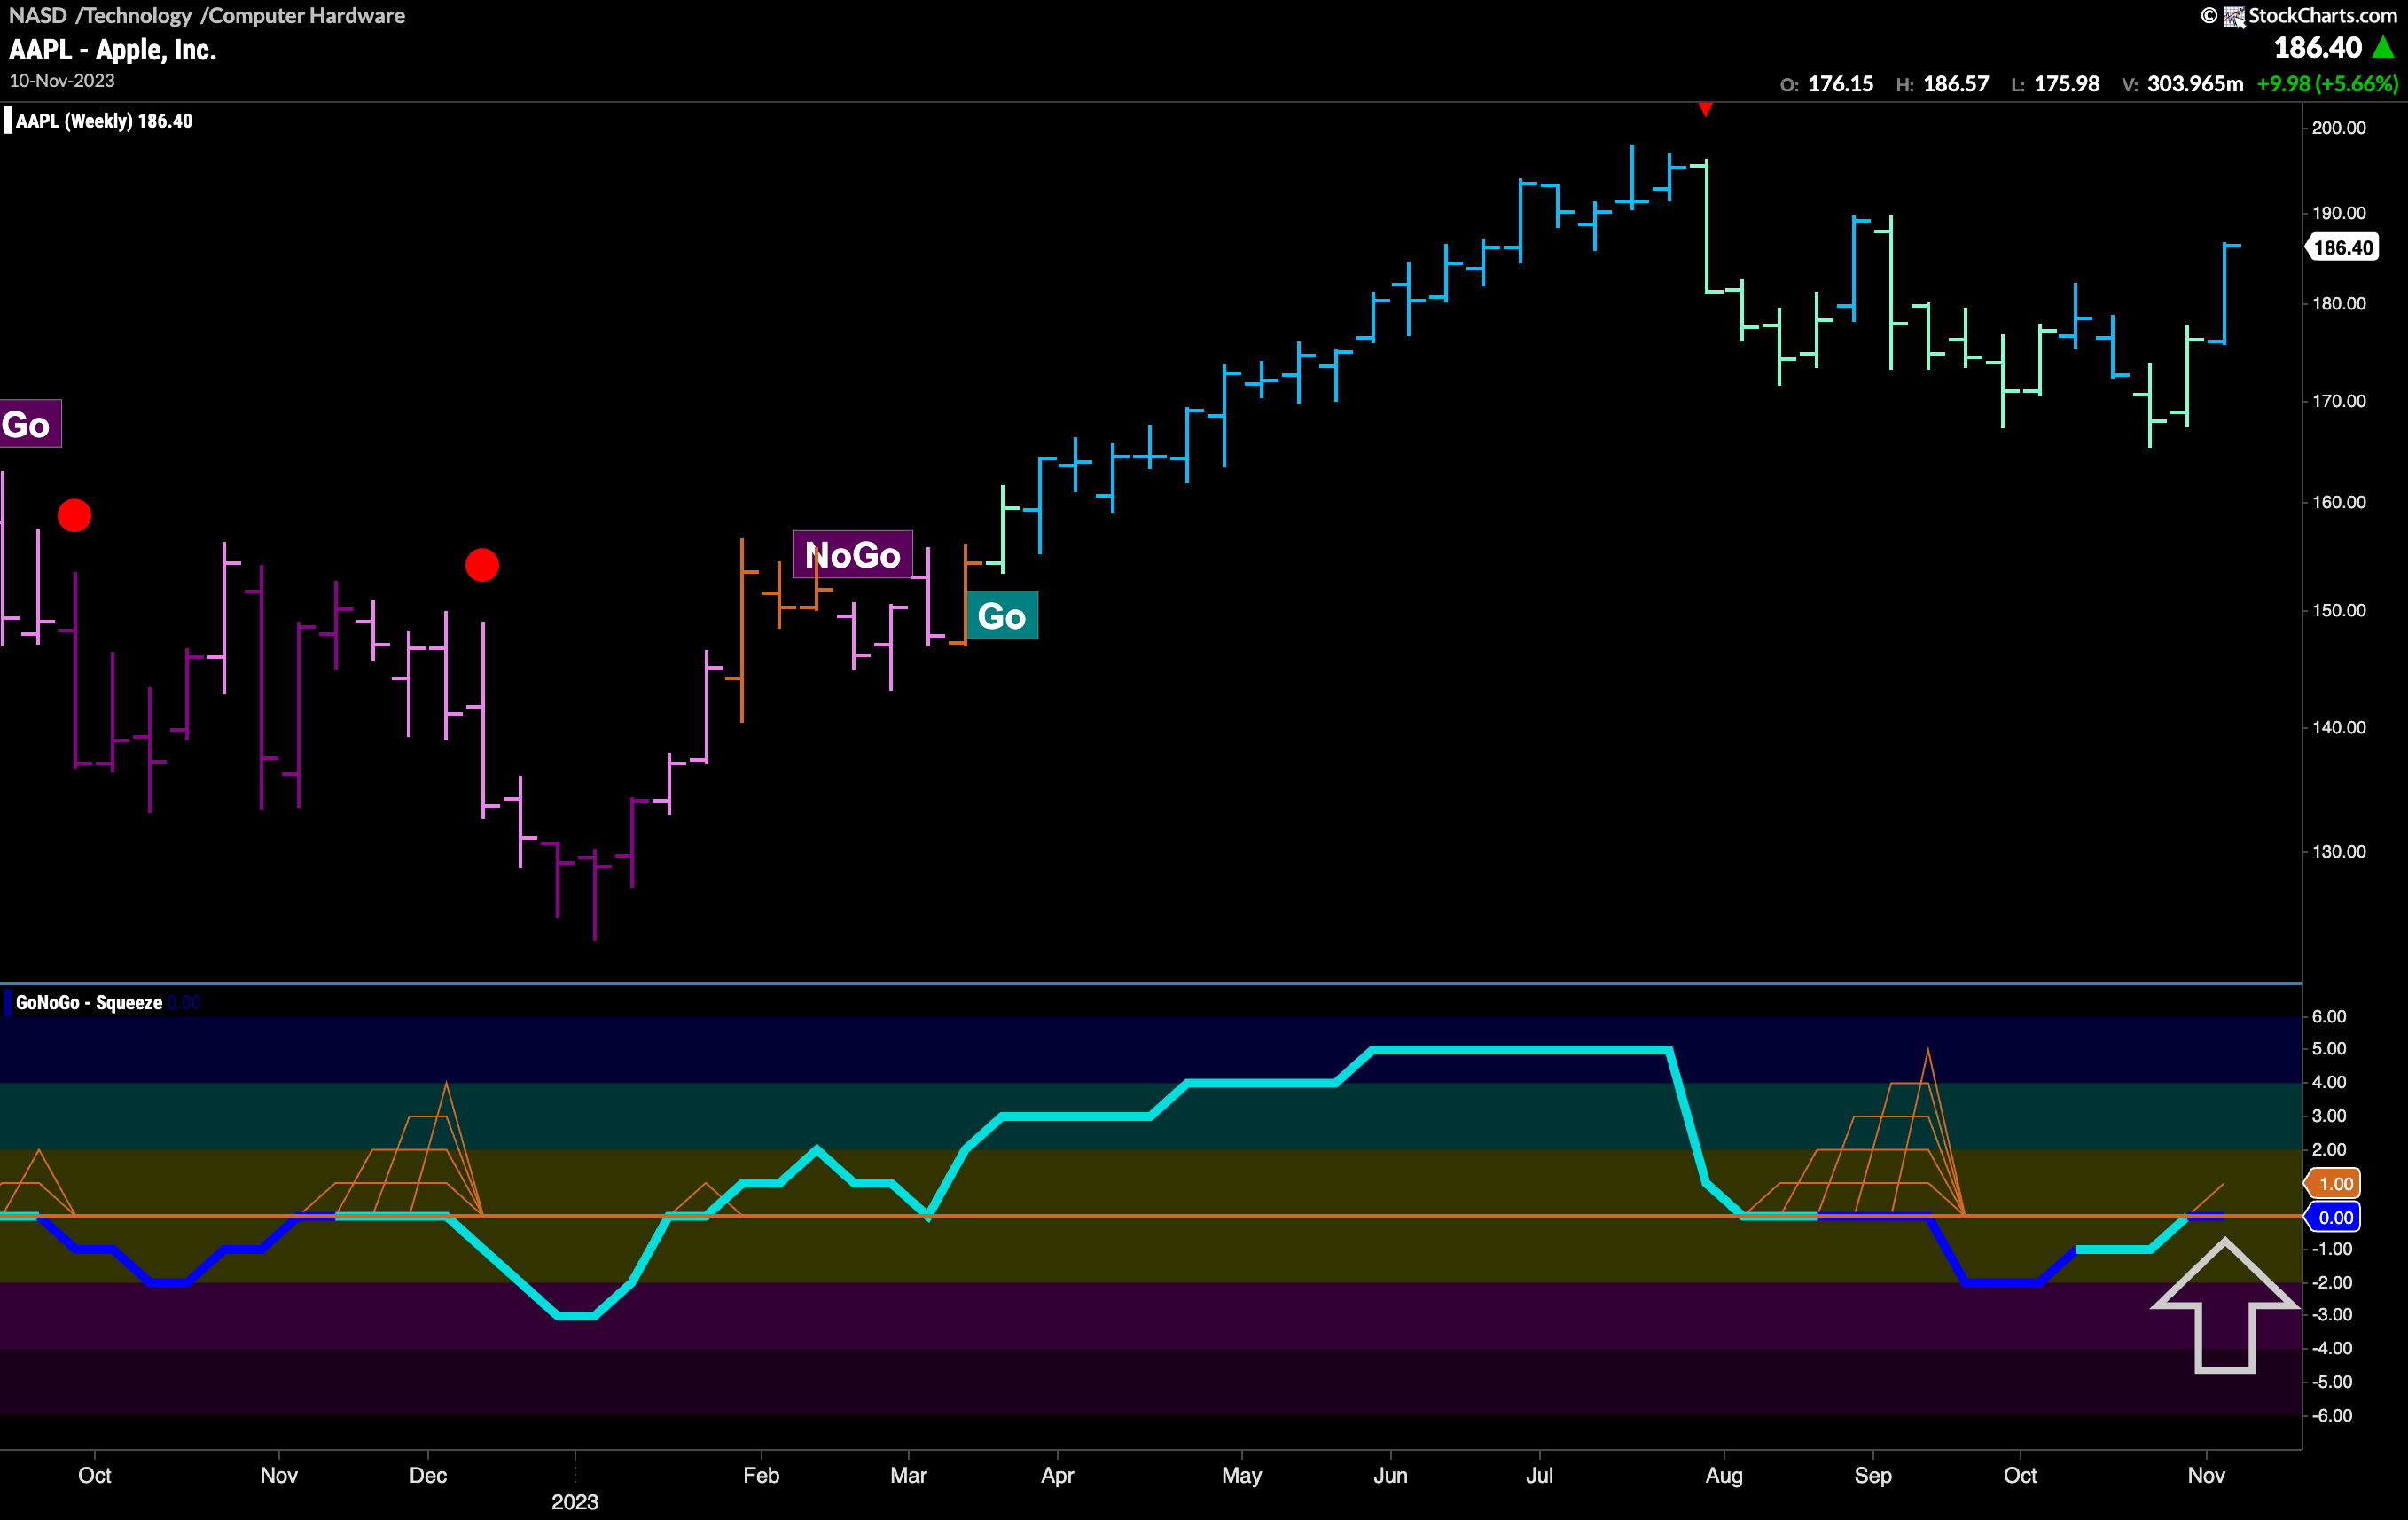Click the 10-Nov-2023 date text
Image resolution: width=2408 pixels, height=1520 pixels.
click(x=62, y=81)
